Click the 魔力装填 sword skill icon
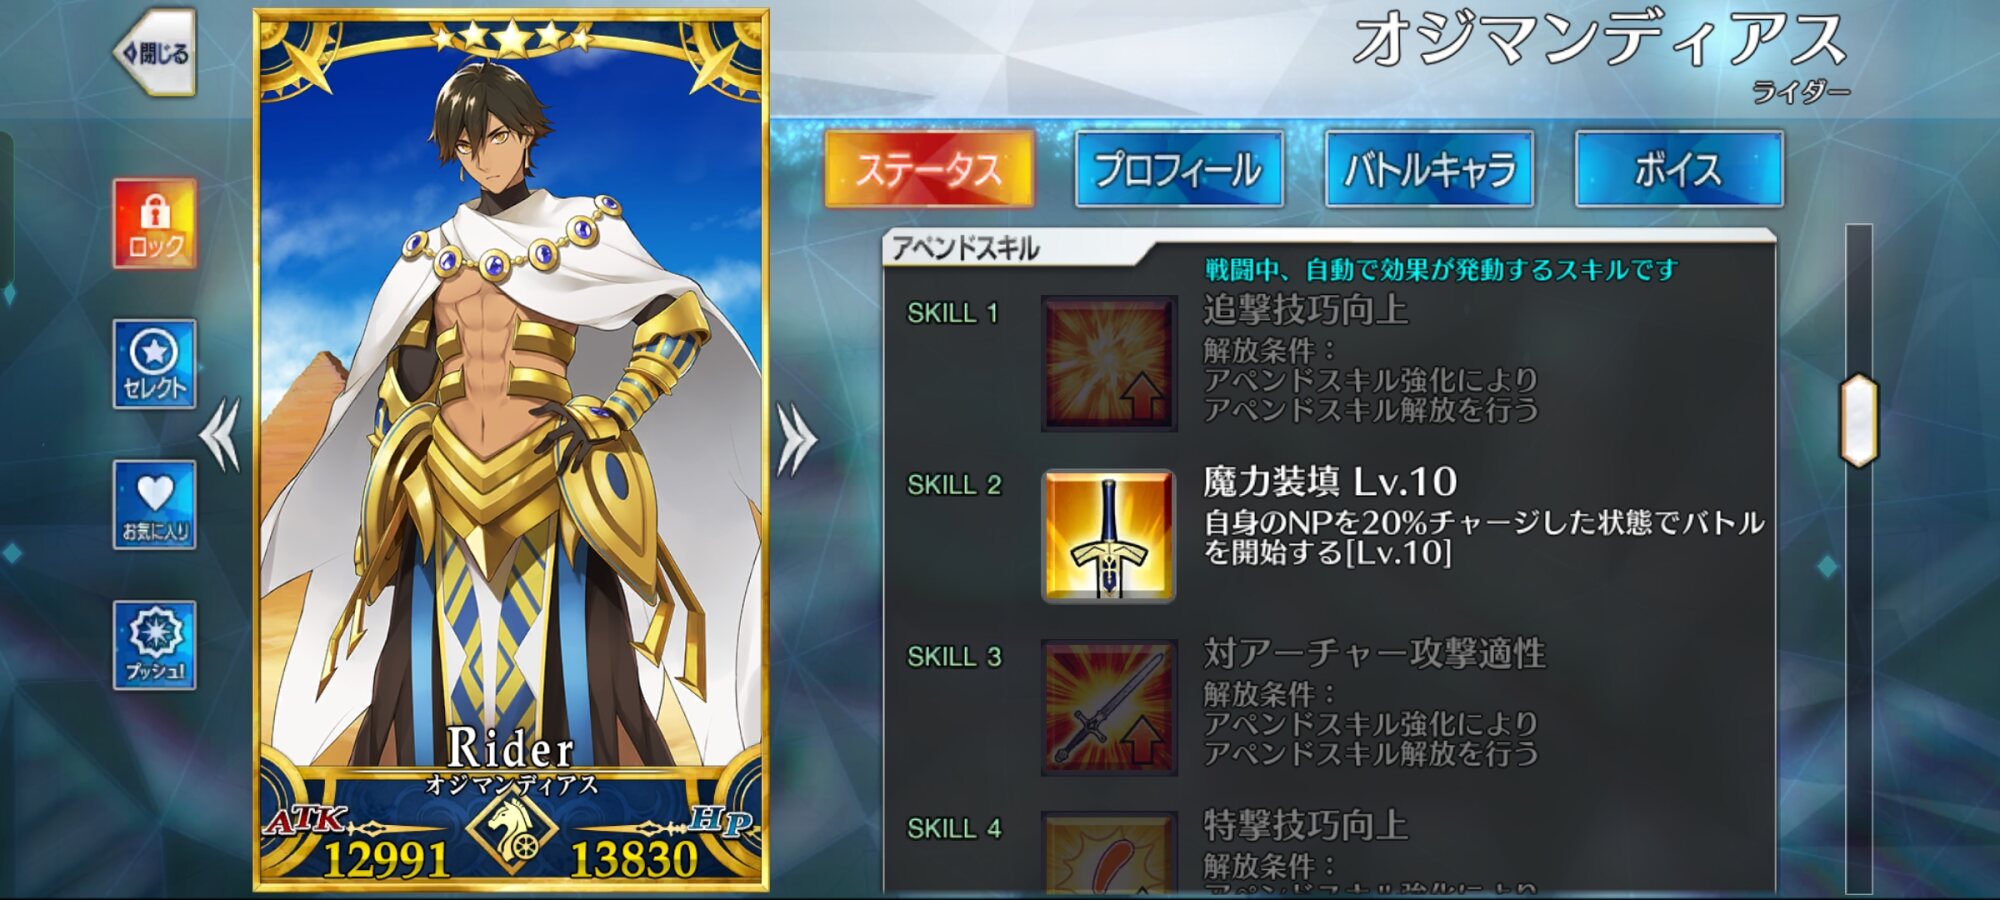 [1109, 536]
